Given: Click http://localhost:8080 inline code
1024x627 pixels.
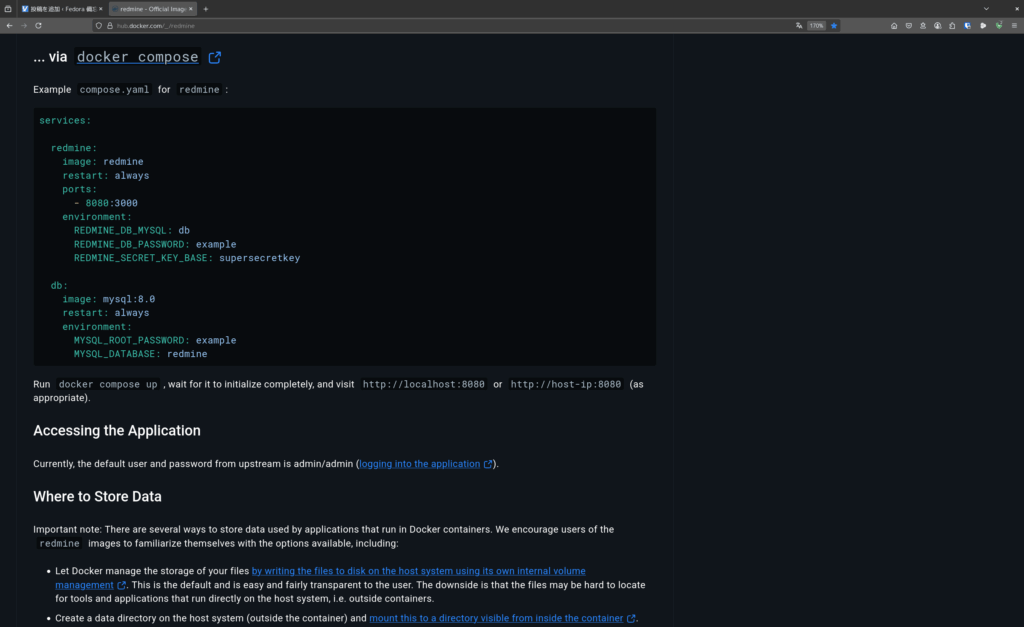Looking at the screenshot, I should pos(424,384).
